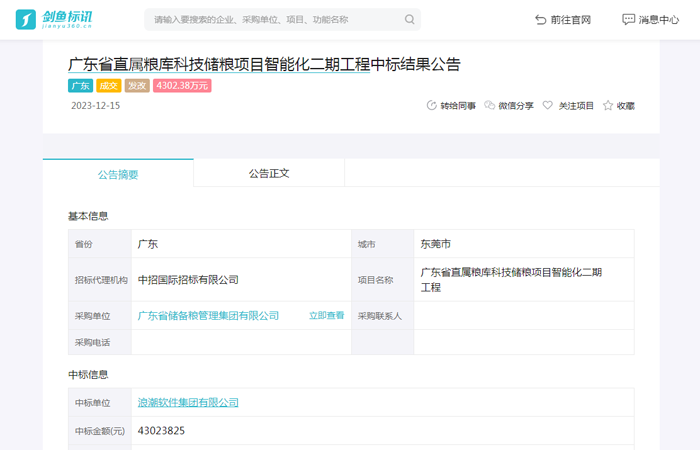Click the 成交 status tag
700x450 pixels.
click(108, 86)
